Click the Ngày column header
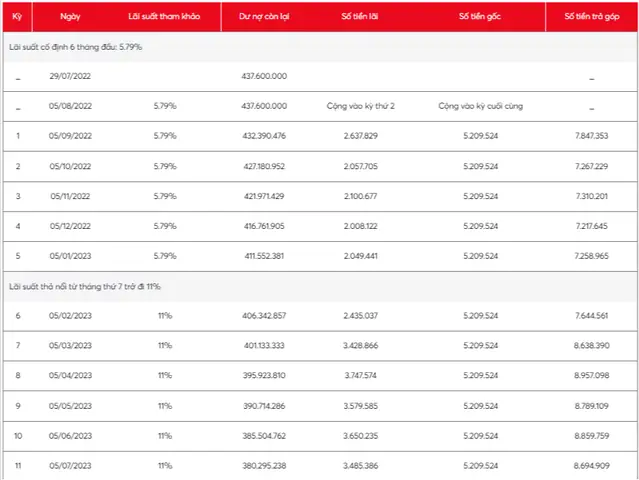The image size is (639, 480). (x=70, y=17)
